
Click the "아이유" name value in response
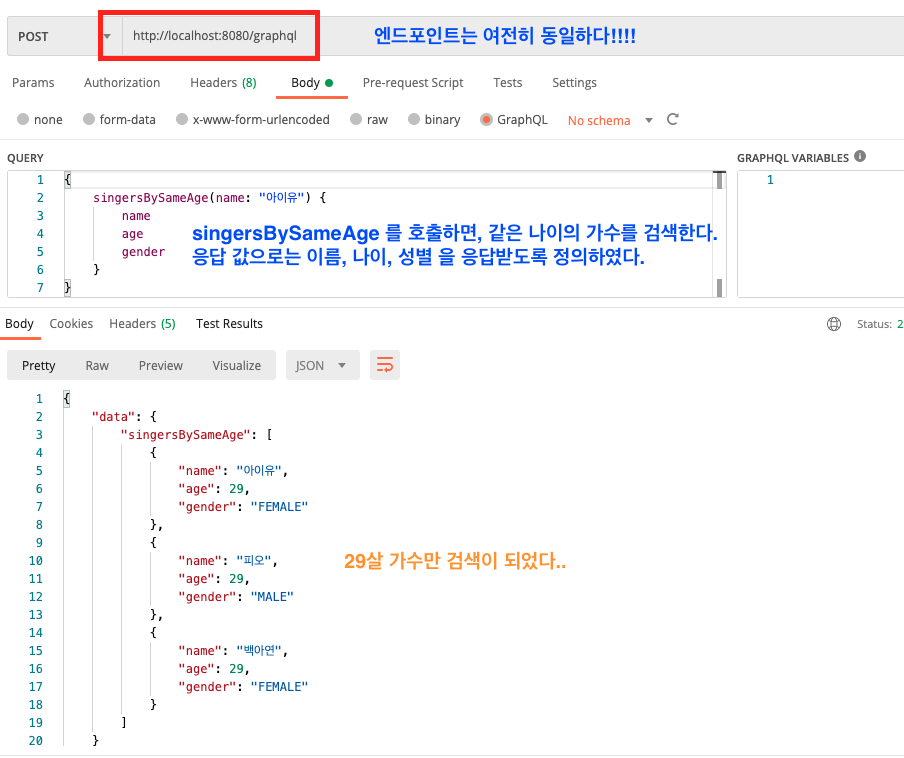[259, 471]
